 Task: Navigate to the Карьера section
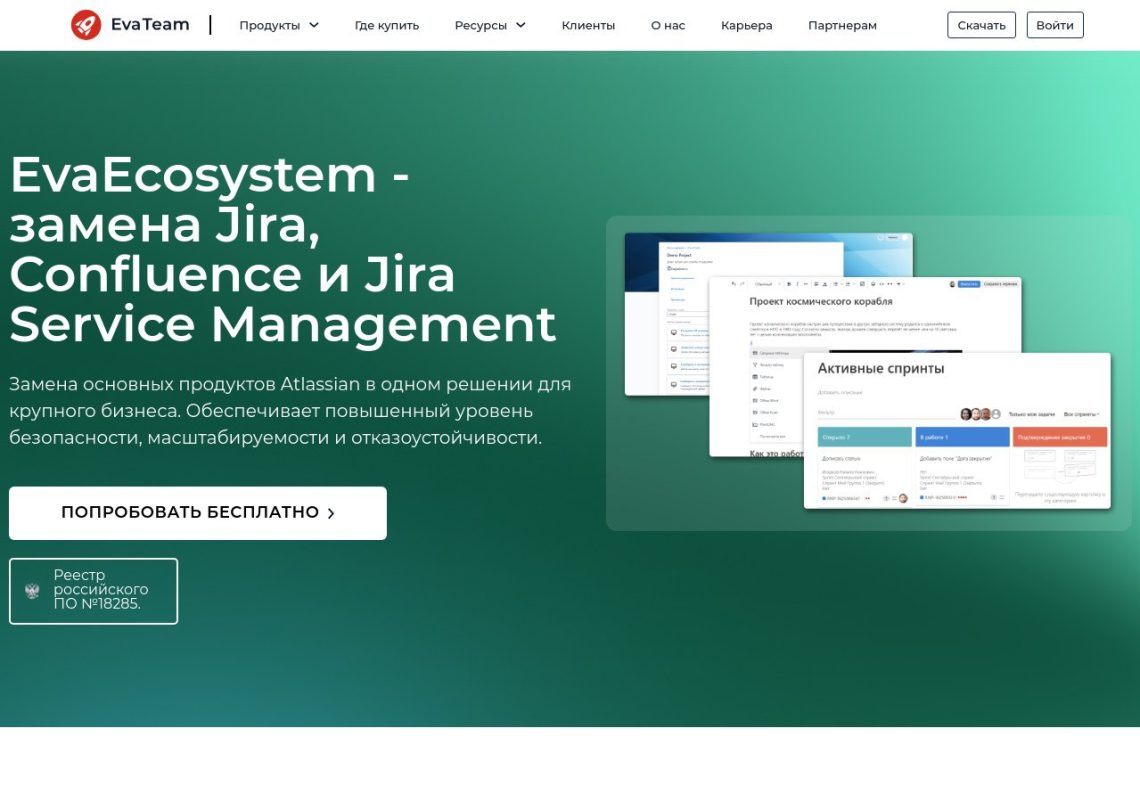click(746, 25)
